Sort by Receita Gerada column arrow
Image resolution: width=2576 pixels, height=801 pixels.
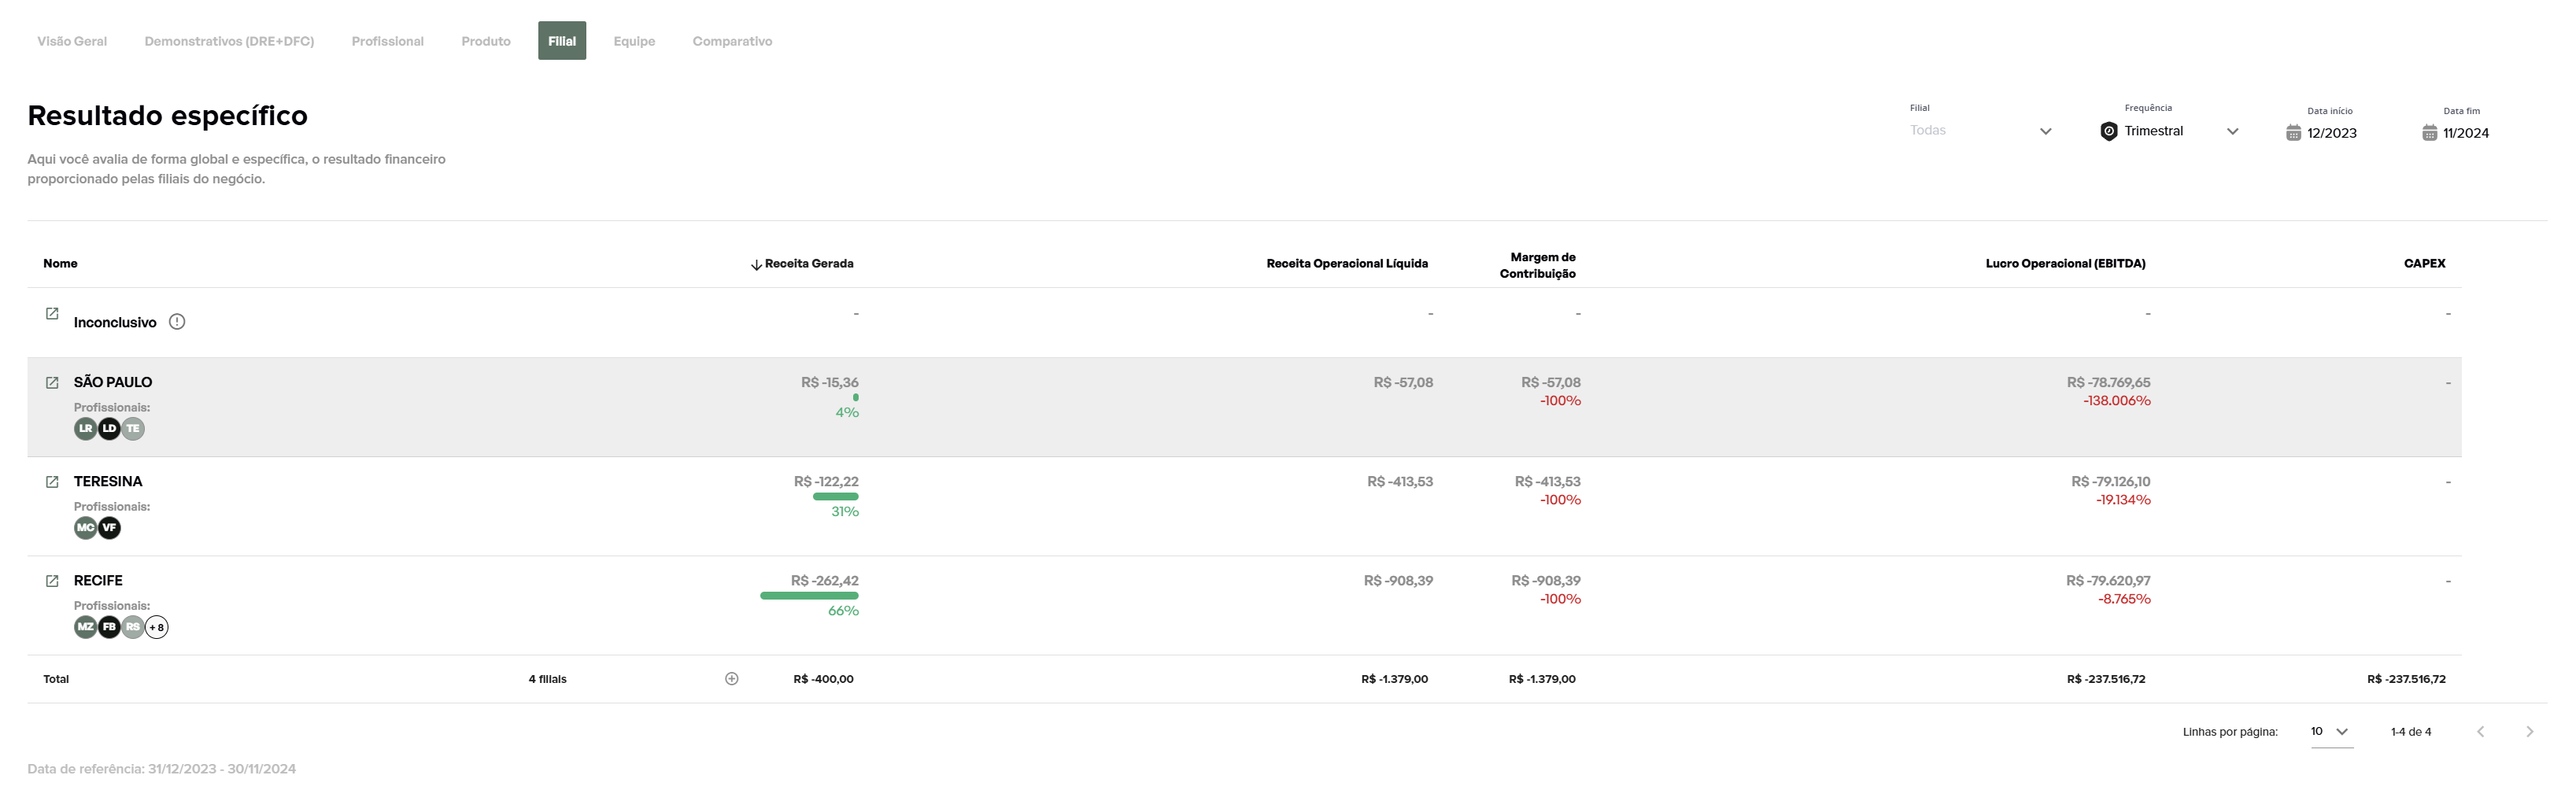coord(756,265)
